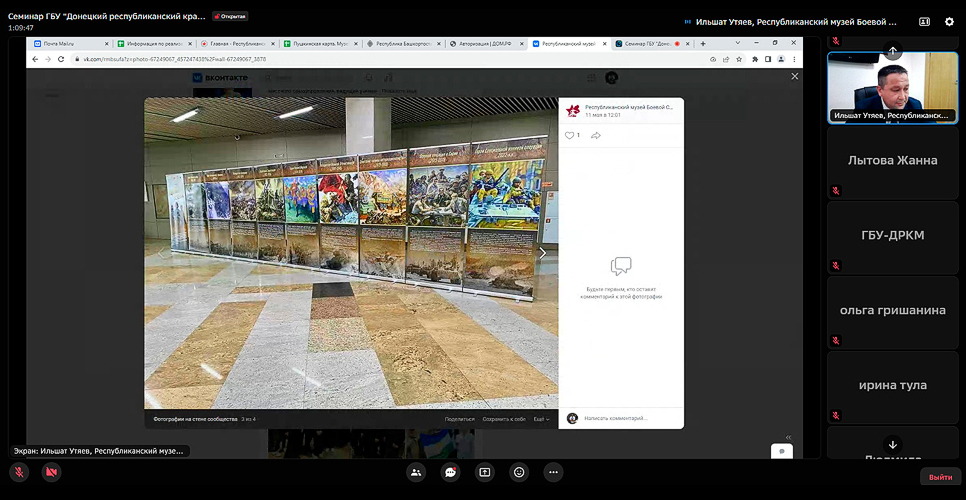Switch to Главная - Республиканский browser tab
Screen dimensions: 966x500
236,44
